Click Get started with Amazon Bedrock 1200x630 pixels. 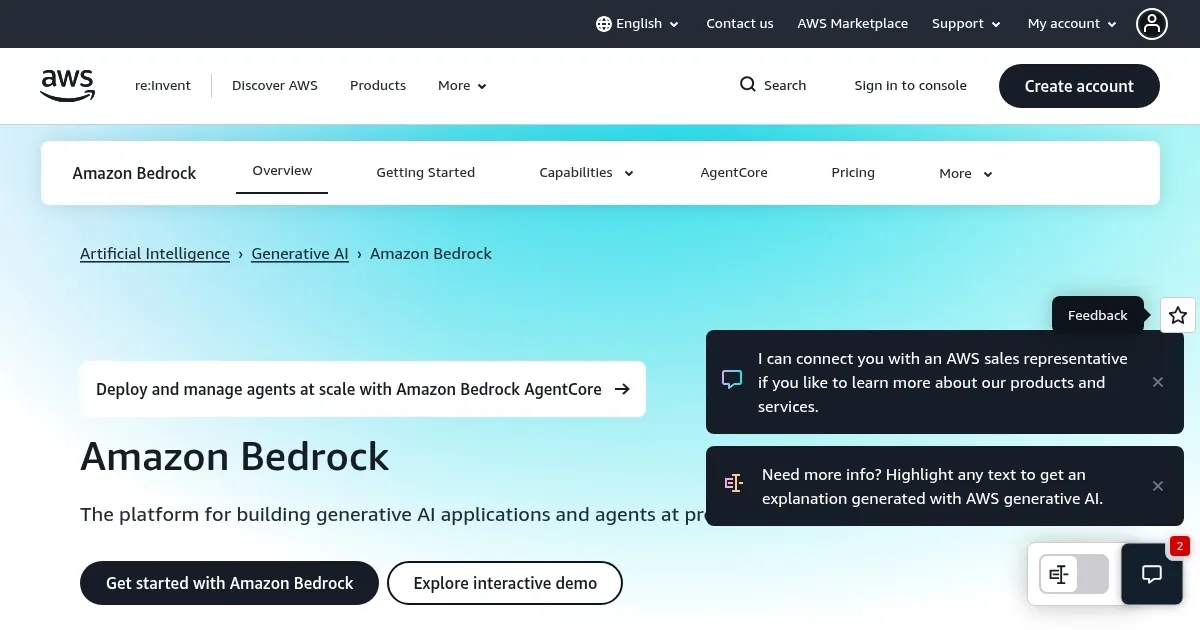tap(229, 583)
